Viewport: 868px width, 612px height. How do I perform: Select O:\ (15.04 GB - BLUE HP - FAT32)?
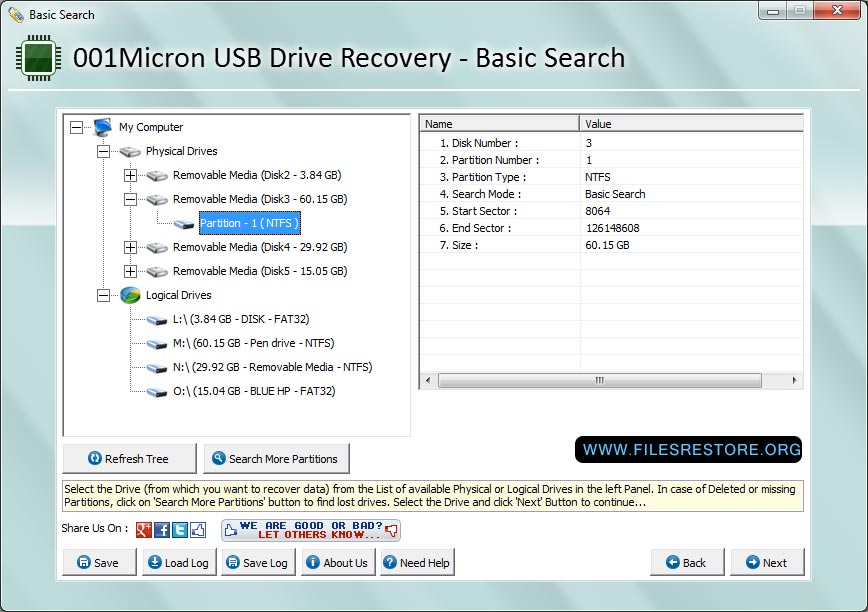click(x=254, y=391)
